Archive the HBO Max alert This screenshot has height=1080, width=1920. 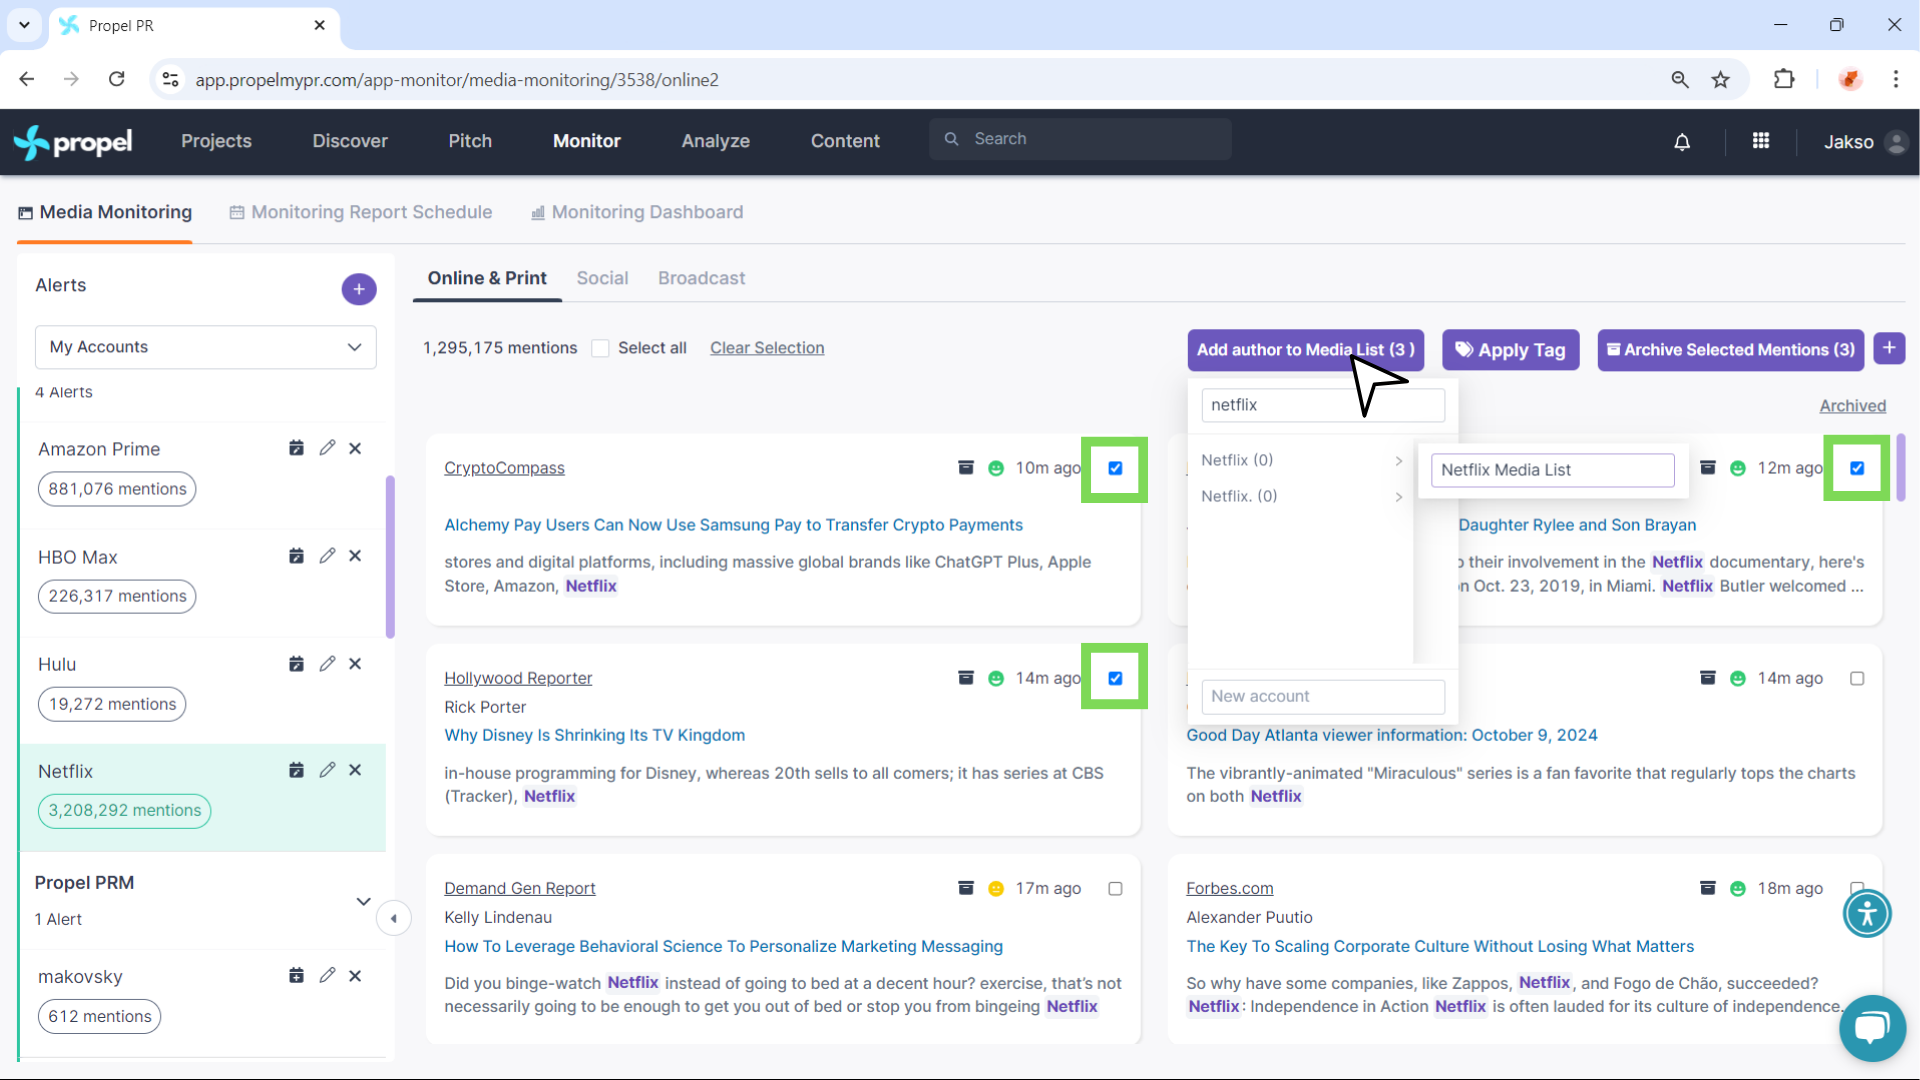[x=296, y=556]
